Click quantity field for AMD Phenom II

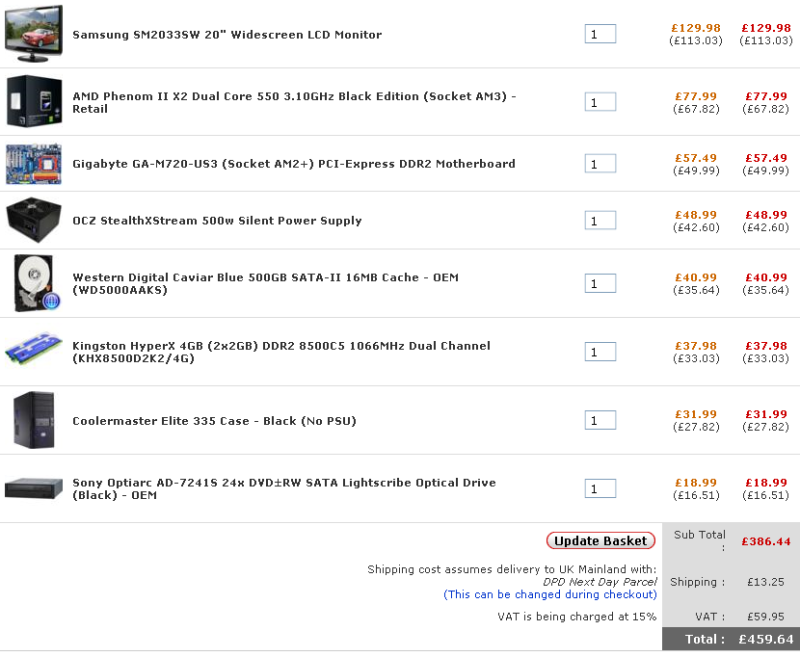[600, 102]
